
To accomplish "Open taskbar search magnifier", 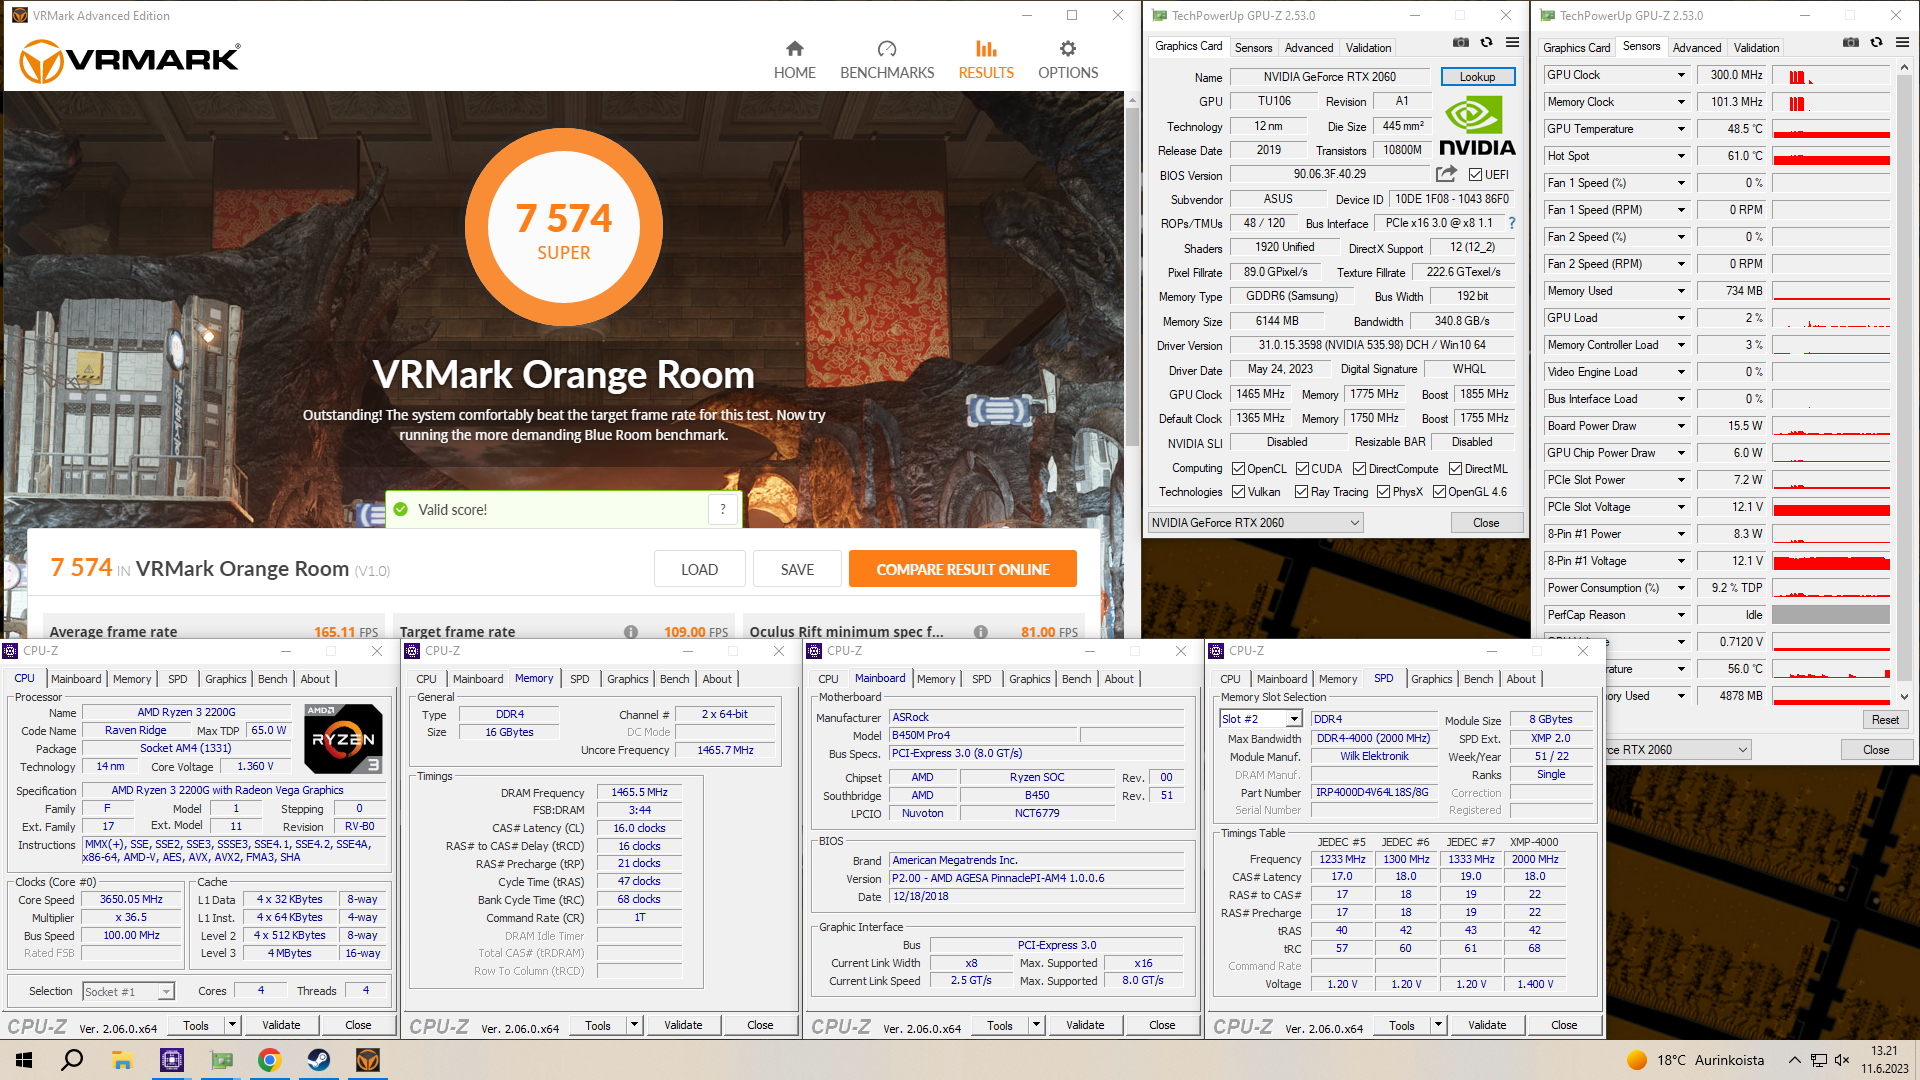I will 72,1060.
